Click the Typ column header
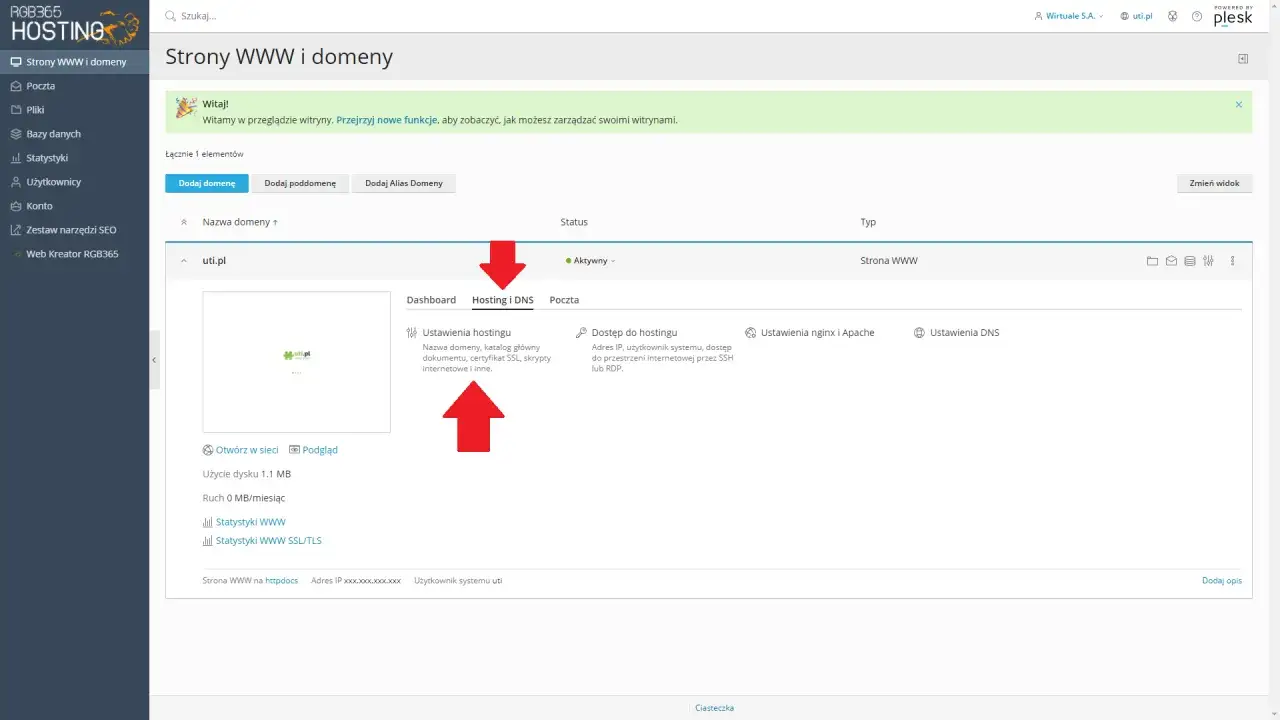Image resolution: width=1280 pixels, height=720 pixels. pyautogui.click(x=868, y=222)
